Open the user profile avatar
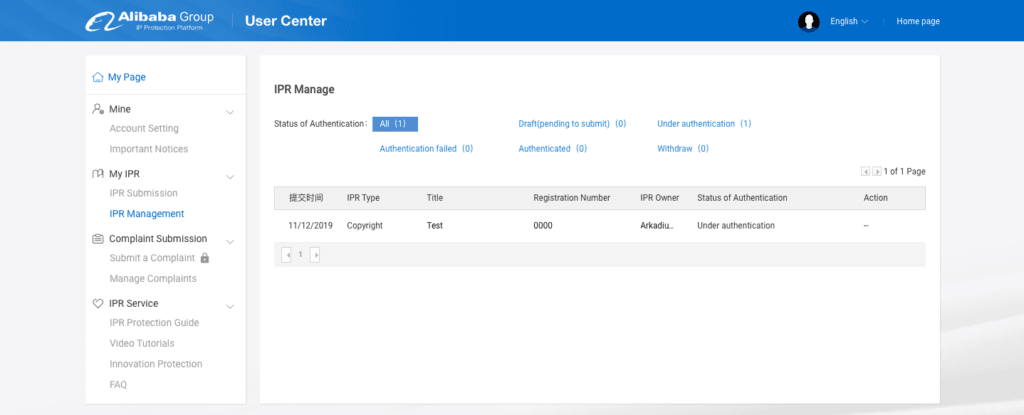Viewport: 1024px width, 415px height. click(x=809, y=21)
